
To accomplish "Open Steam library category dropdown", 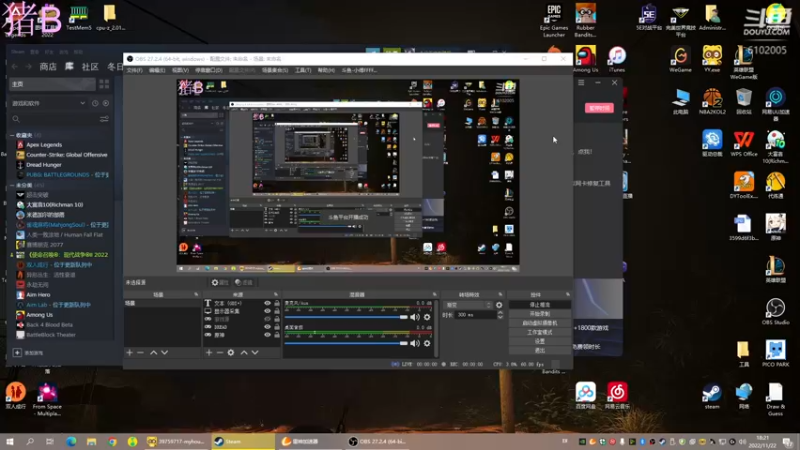I will coord(48,103).
